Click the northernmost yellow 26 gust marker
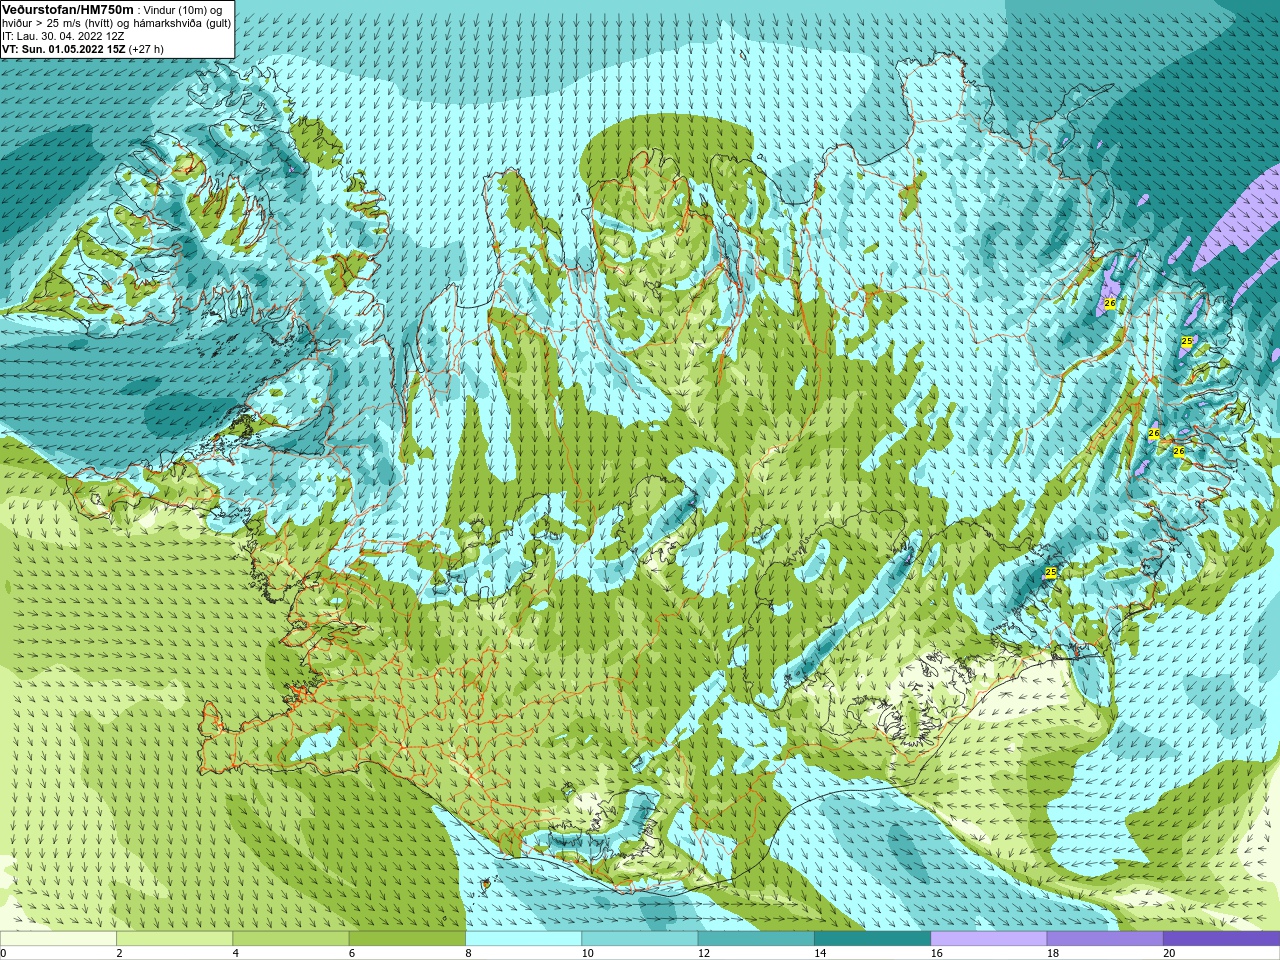The height and width of the screenshot is (960, 1280). coord(1110,303)
